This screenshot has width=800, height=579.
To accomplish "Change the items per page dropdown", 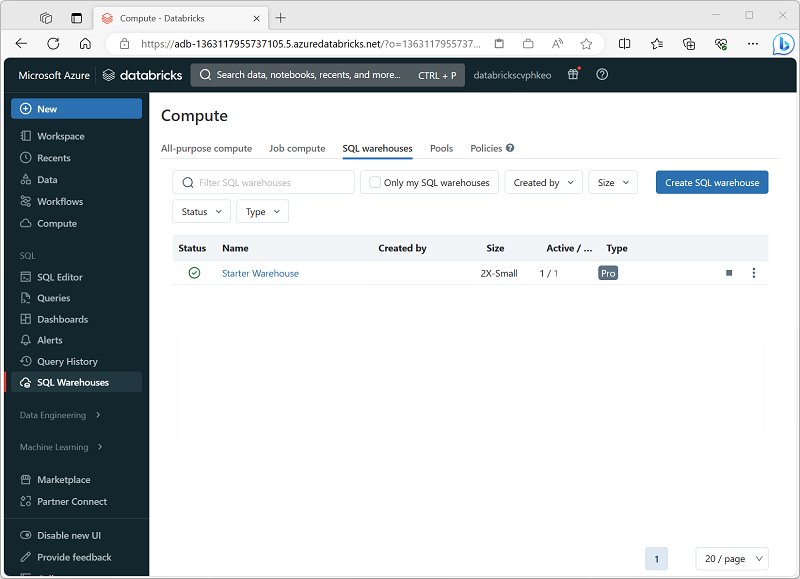I will (731, 558).
